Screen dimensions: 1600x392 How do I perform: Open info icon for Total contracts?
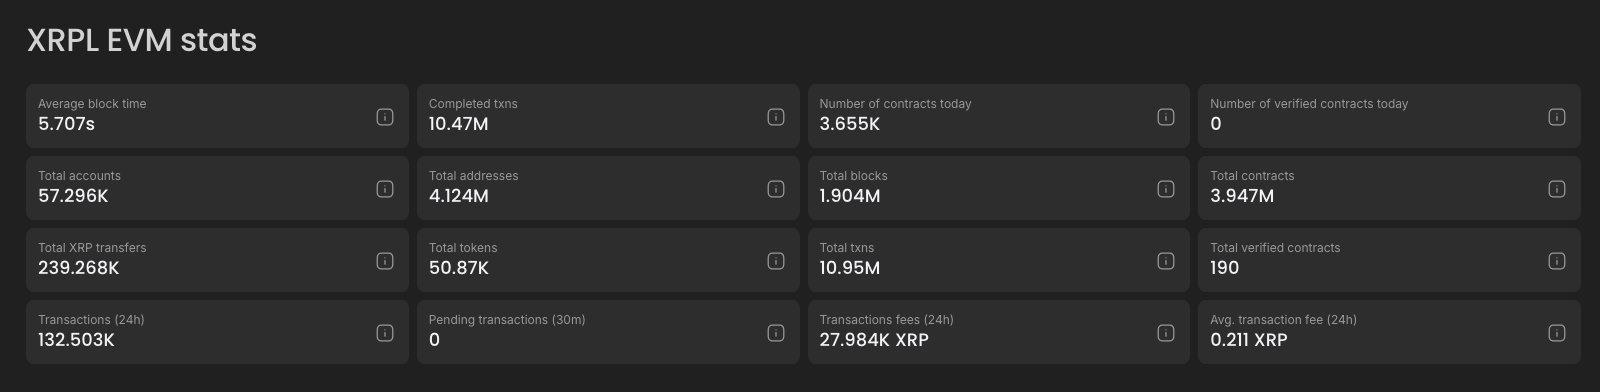[1557, 189]
